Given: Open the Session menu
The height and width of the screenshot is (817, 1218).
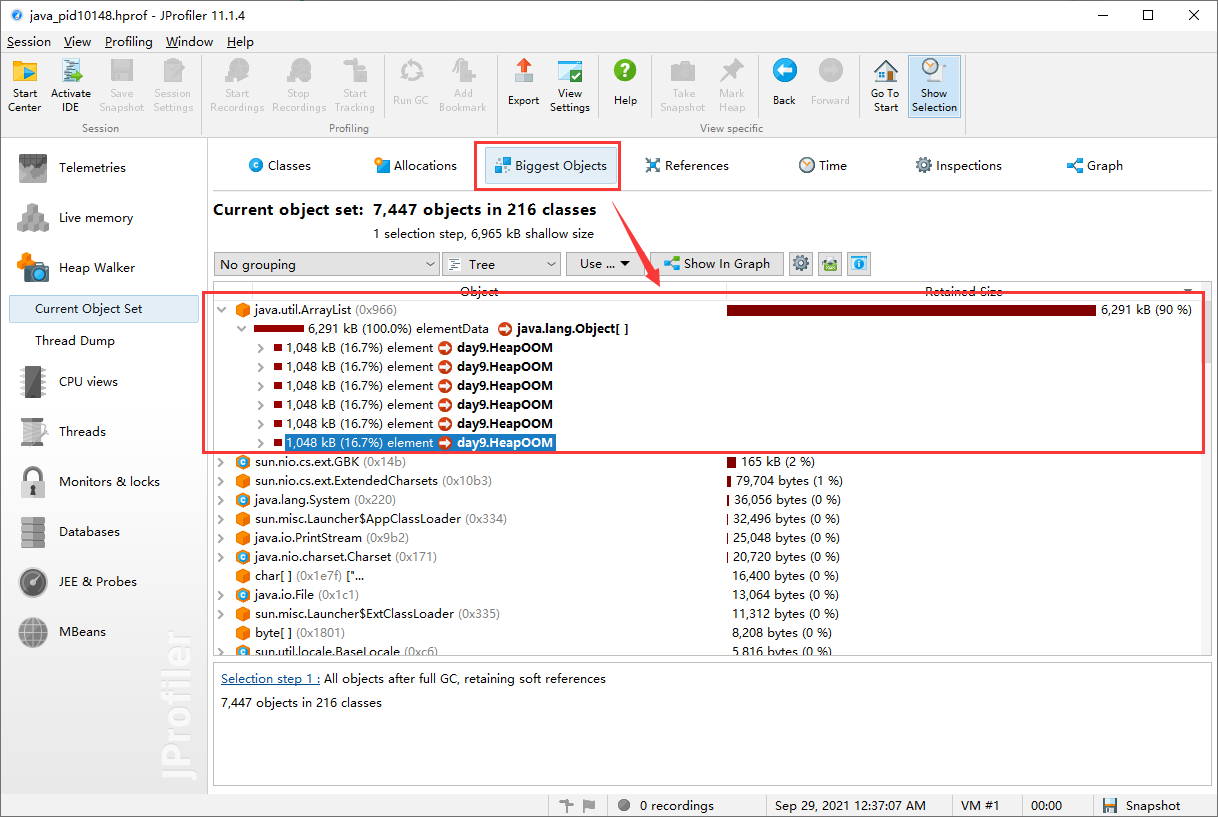Looking at the screenshot, I should [29, 41].
